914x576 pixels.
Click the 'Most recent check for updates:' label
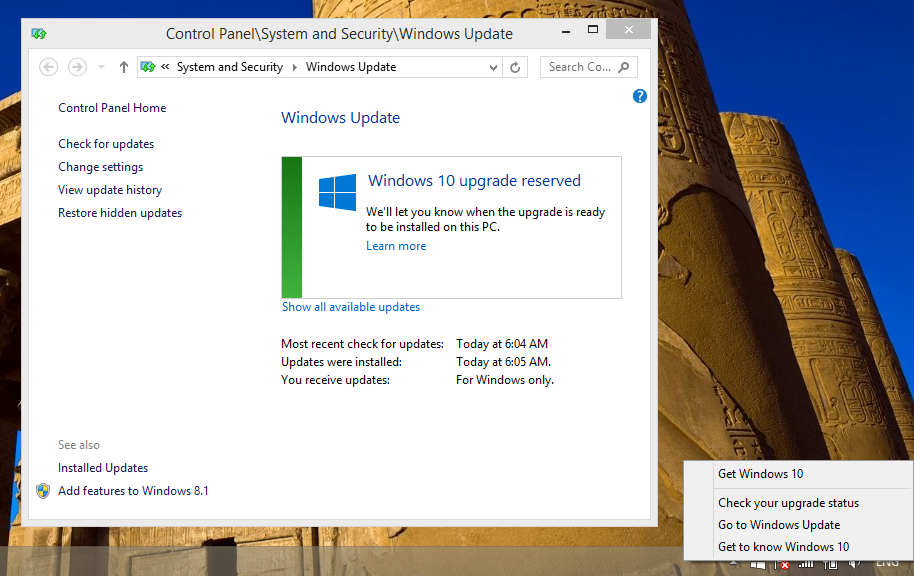pyautogui.click(x=363, y=344)
